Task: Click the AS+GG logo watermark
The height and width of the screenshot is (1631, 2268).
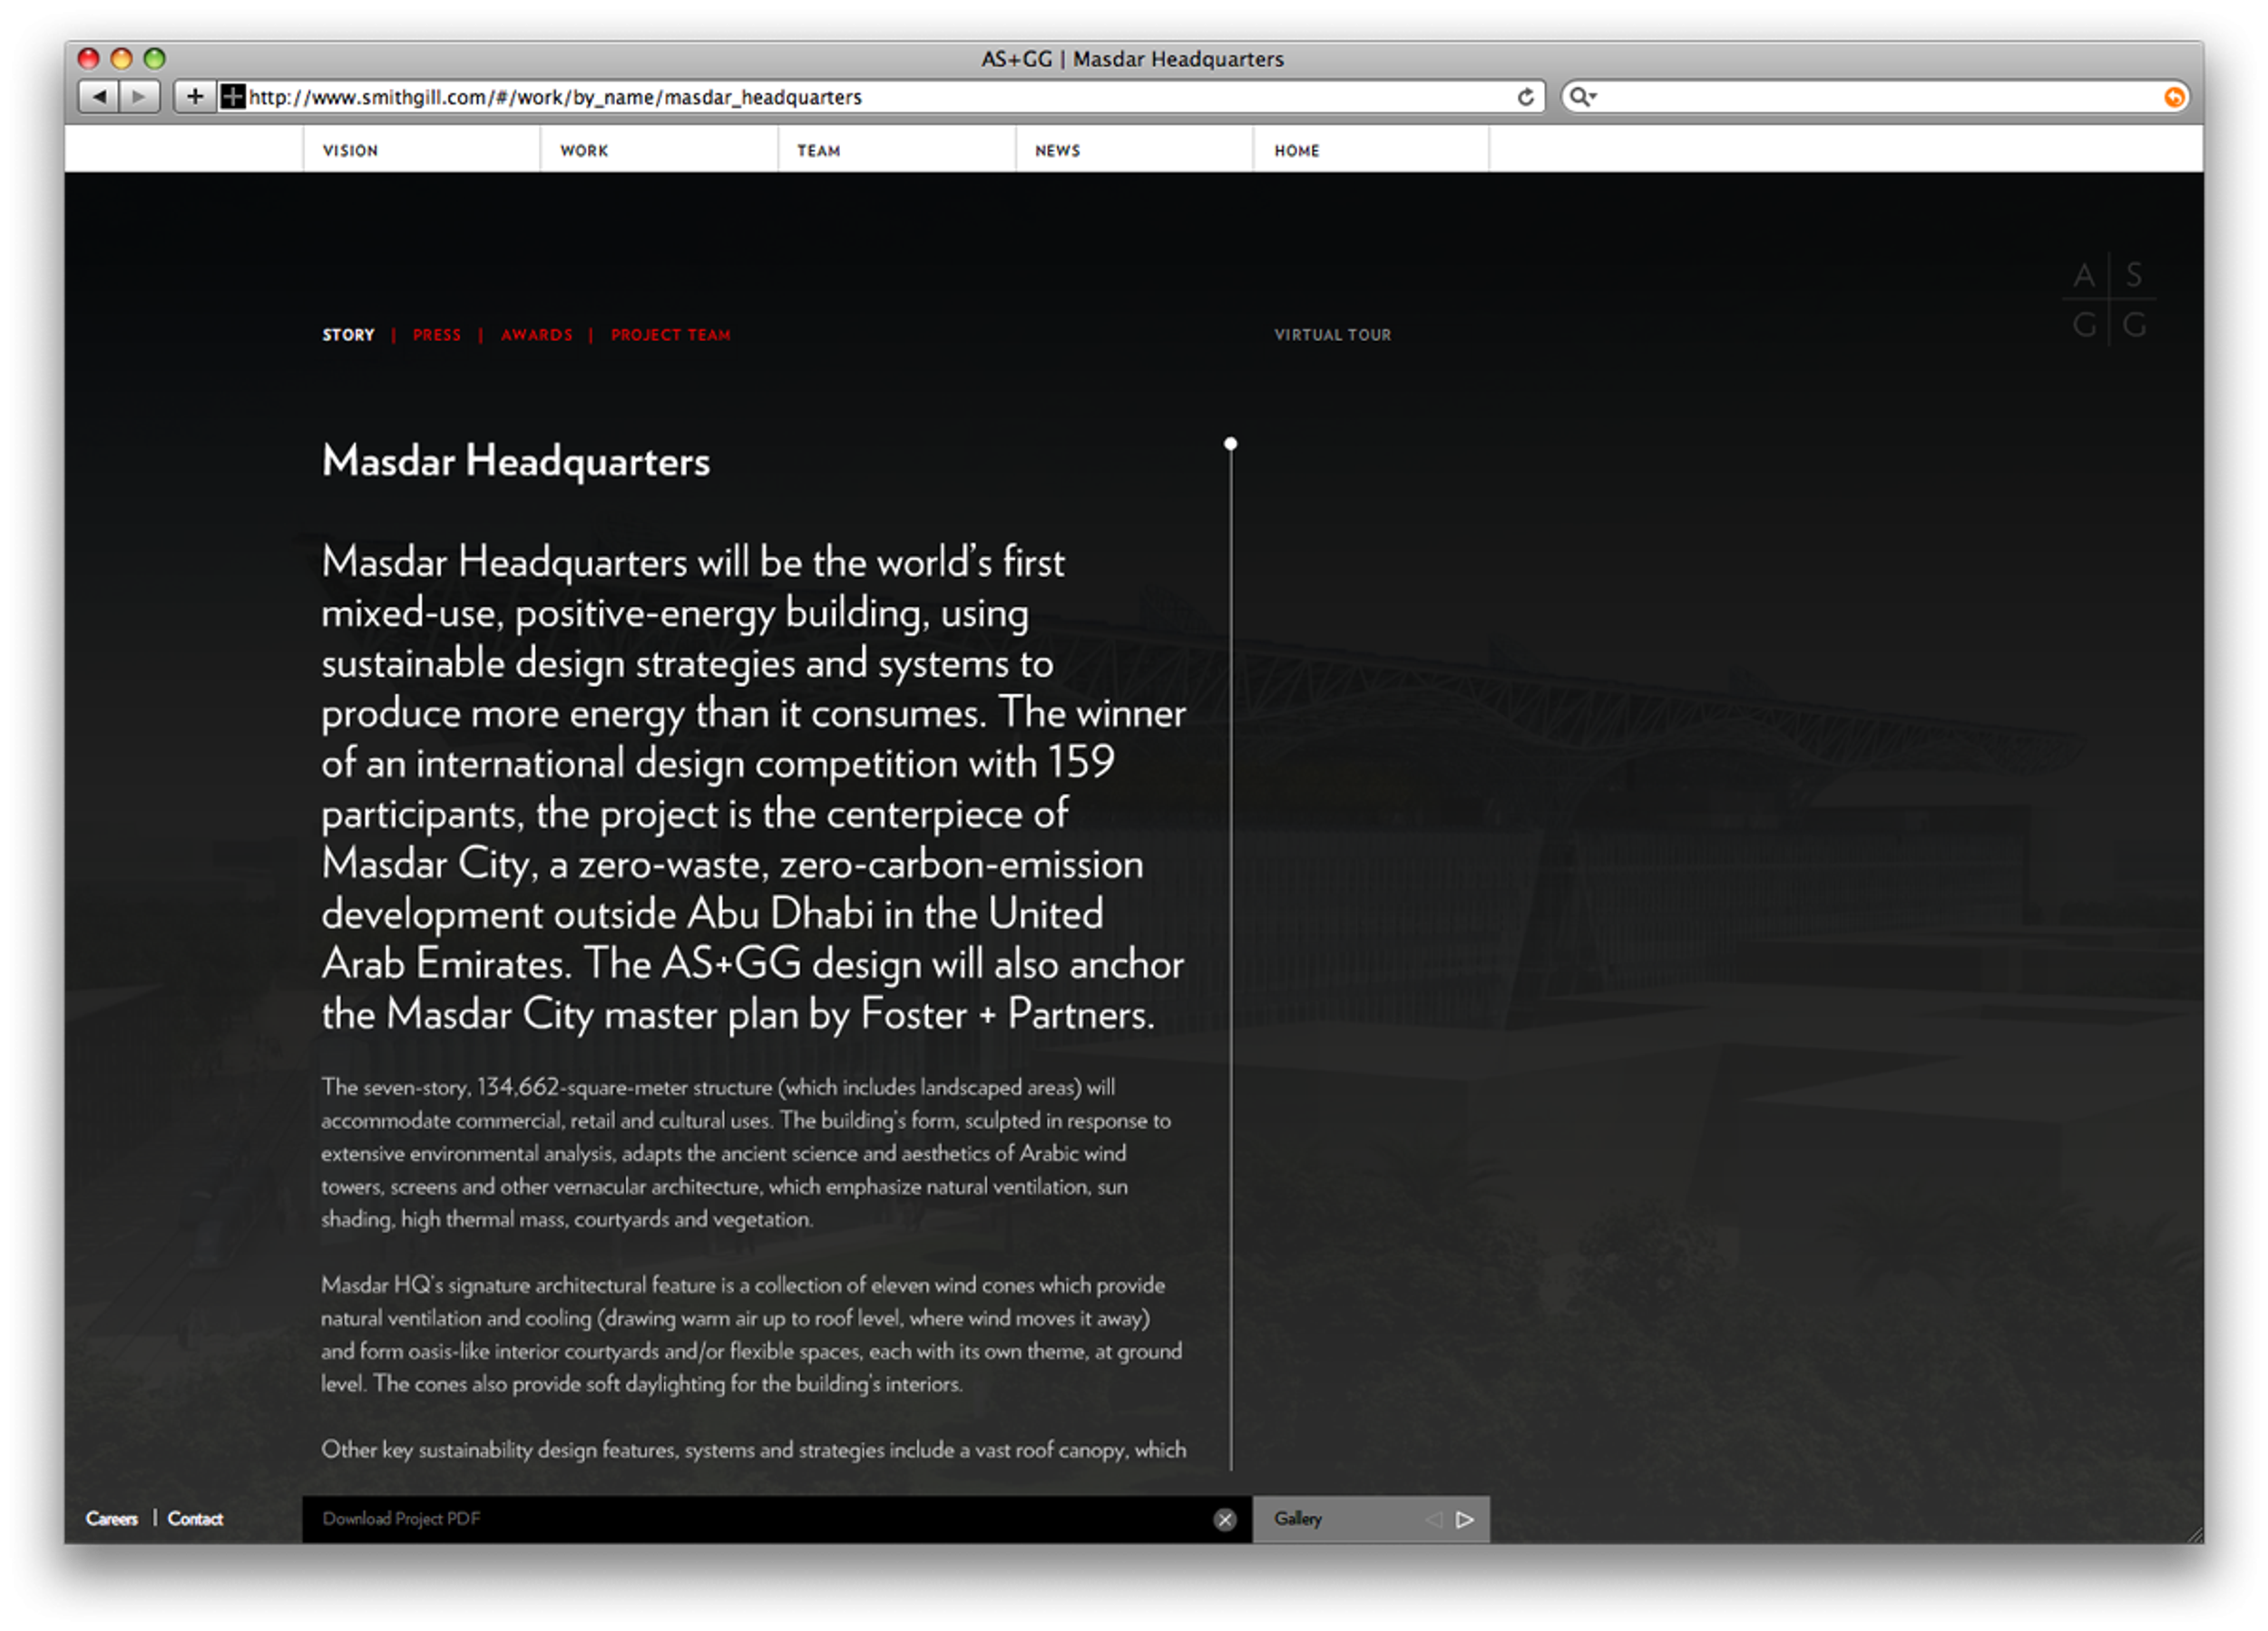Action: (x=2108, y=300)
